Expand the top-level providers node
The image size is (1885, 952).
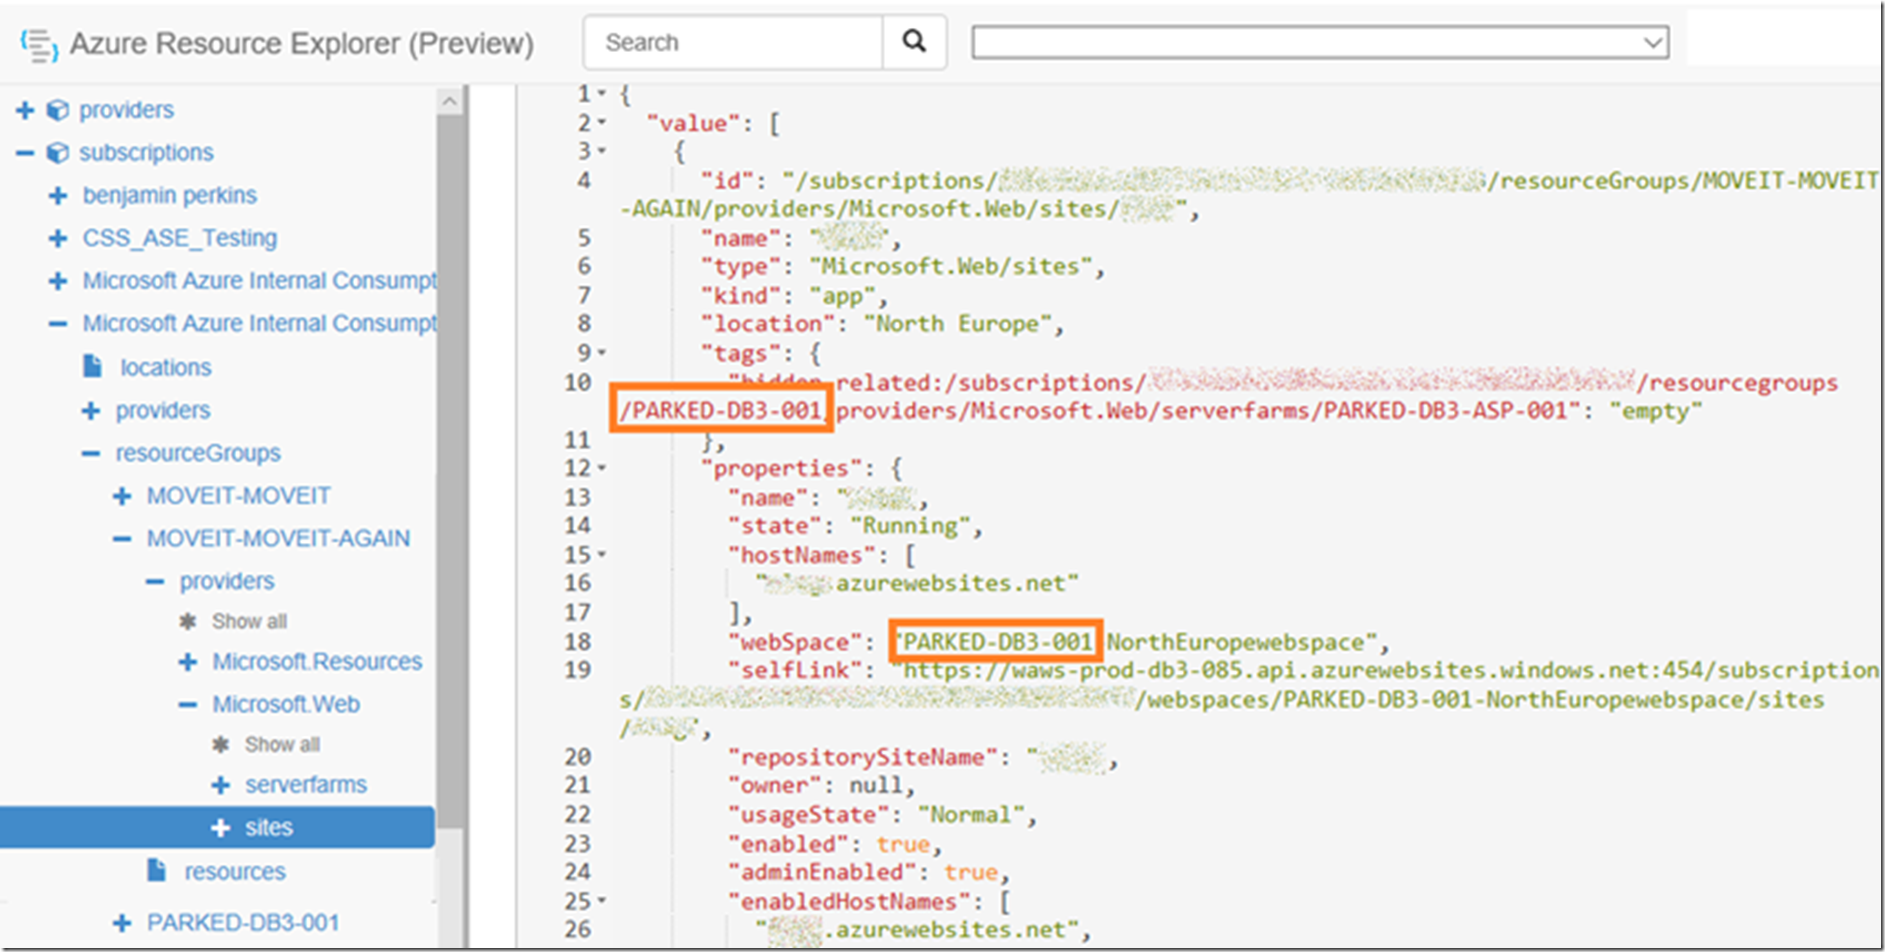(25, 110)
